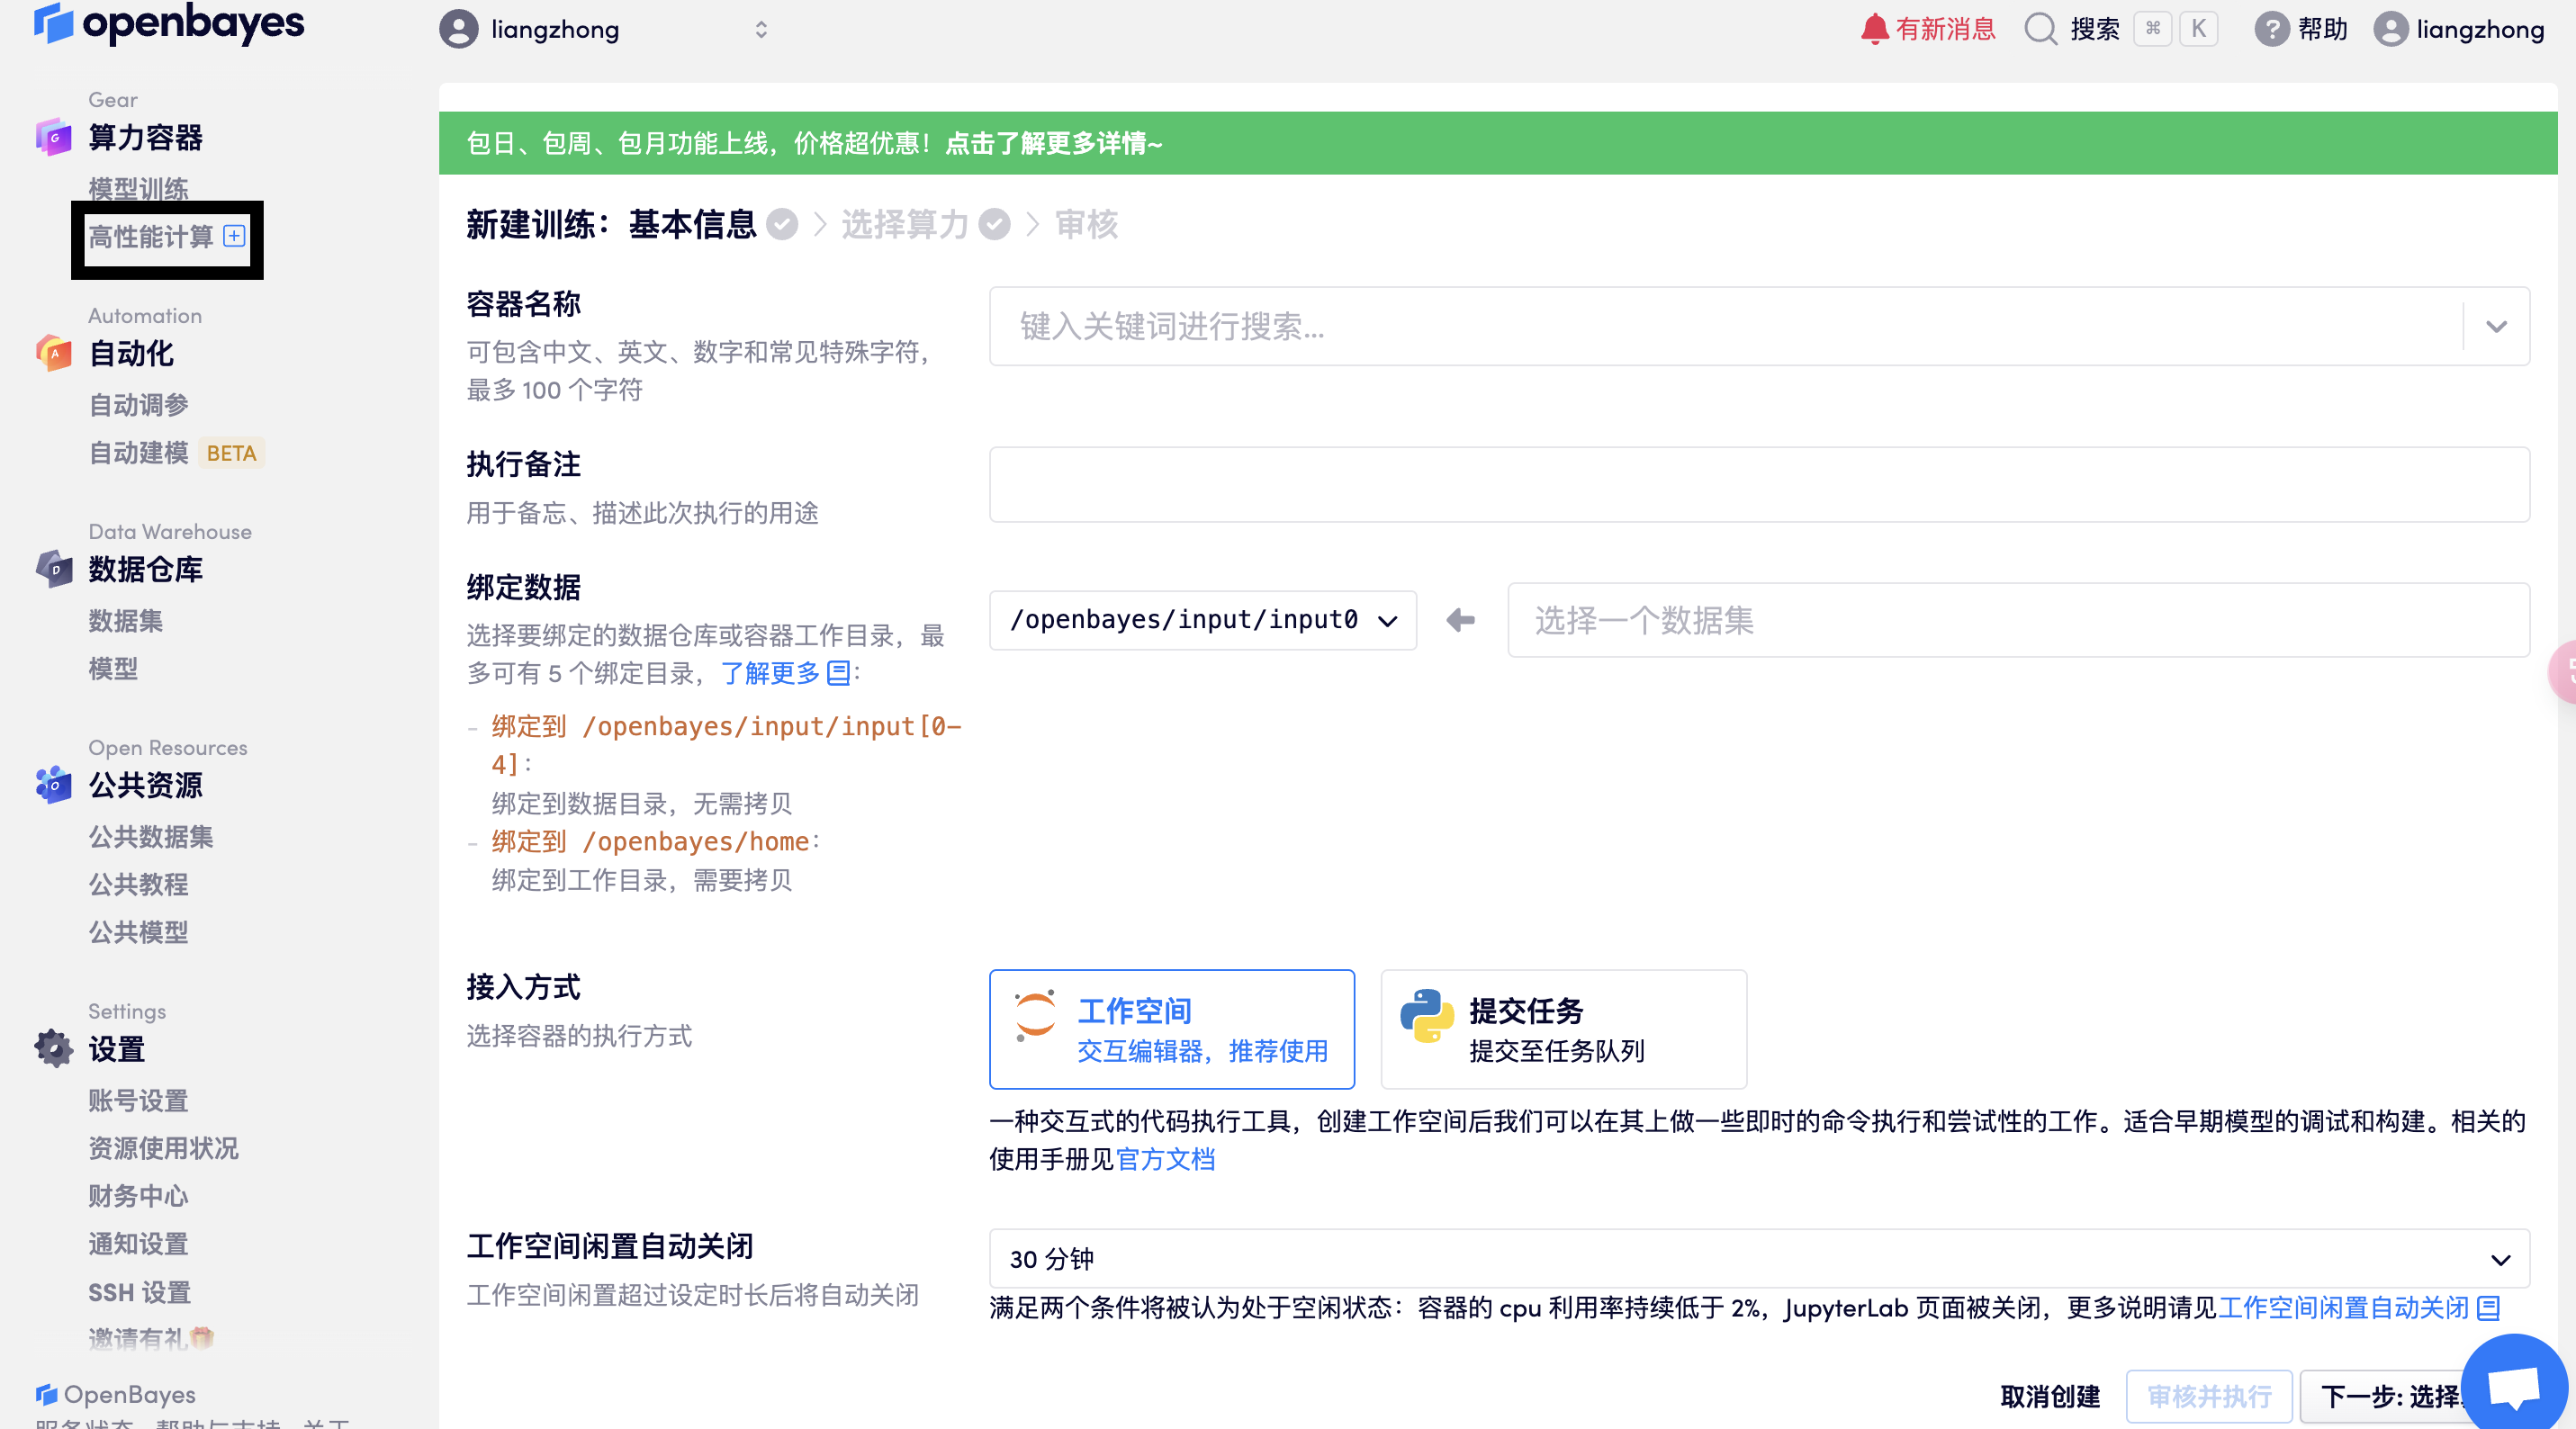Open the 官方文档 link
This screenshot has width=2576, height=1429.
(x=1165, y=1159)
